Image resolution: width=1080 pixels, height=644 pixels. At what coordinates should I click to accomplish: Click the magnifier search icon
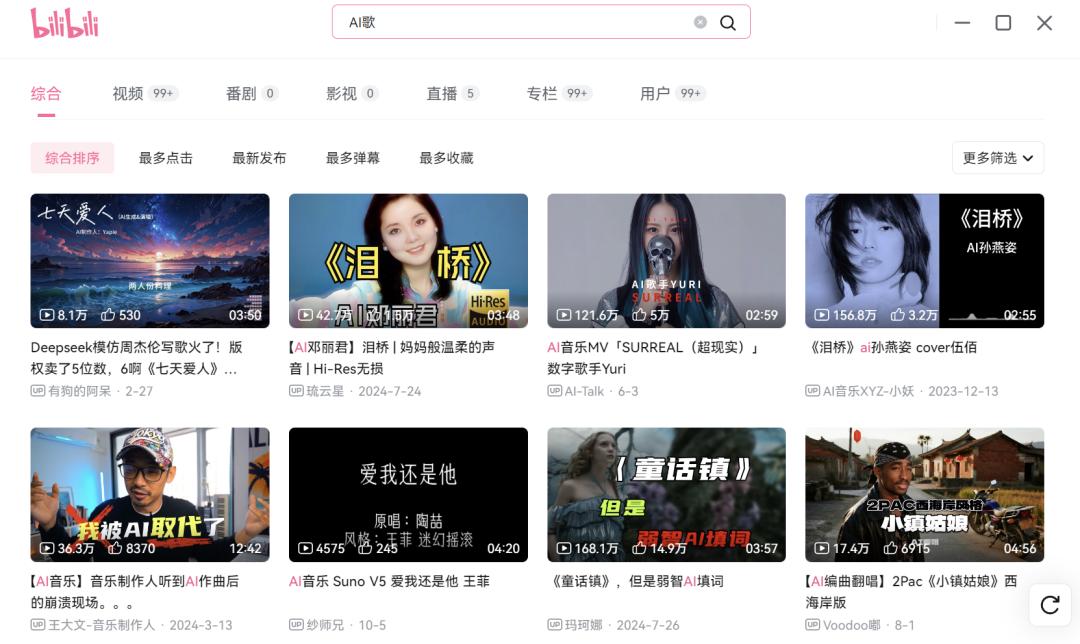[727, 23]
